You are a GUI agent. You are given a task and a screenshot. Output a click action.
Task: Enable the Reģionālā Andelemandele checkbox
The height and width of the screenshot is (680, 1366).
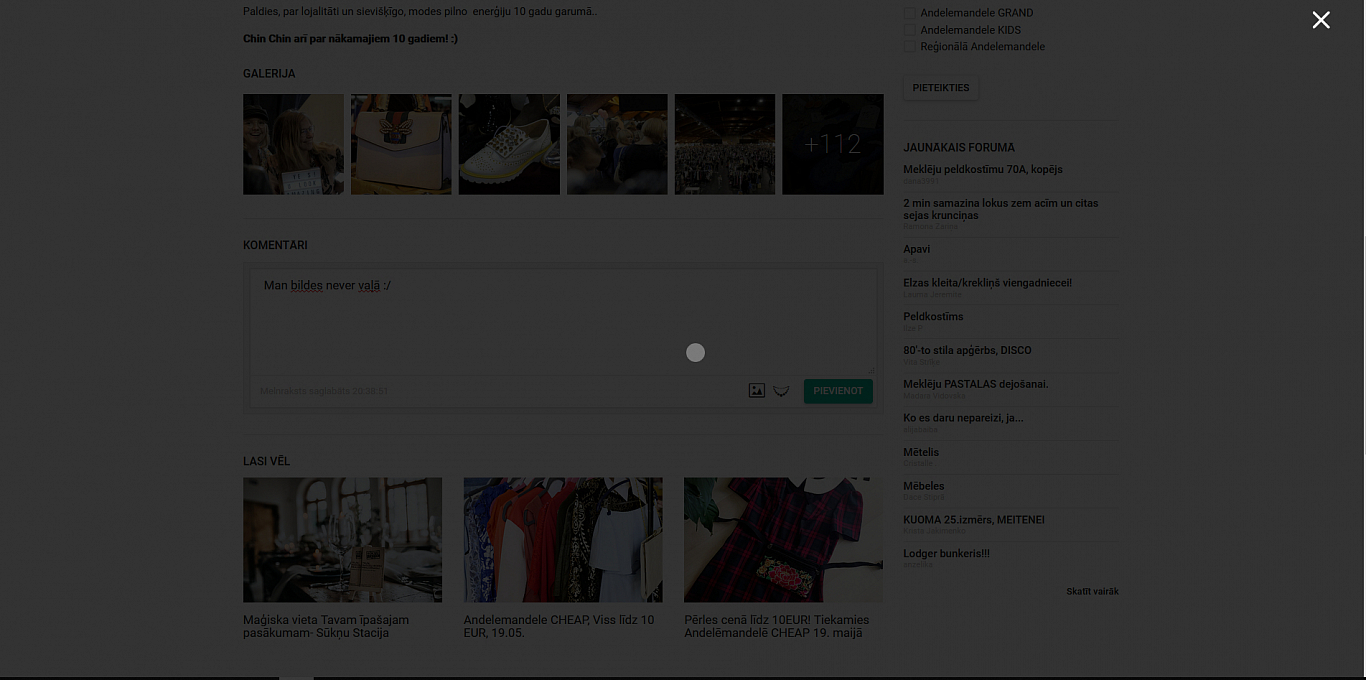click(910, 47)
